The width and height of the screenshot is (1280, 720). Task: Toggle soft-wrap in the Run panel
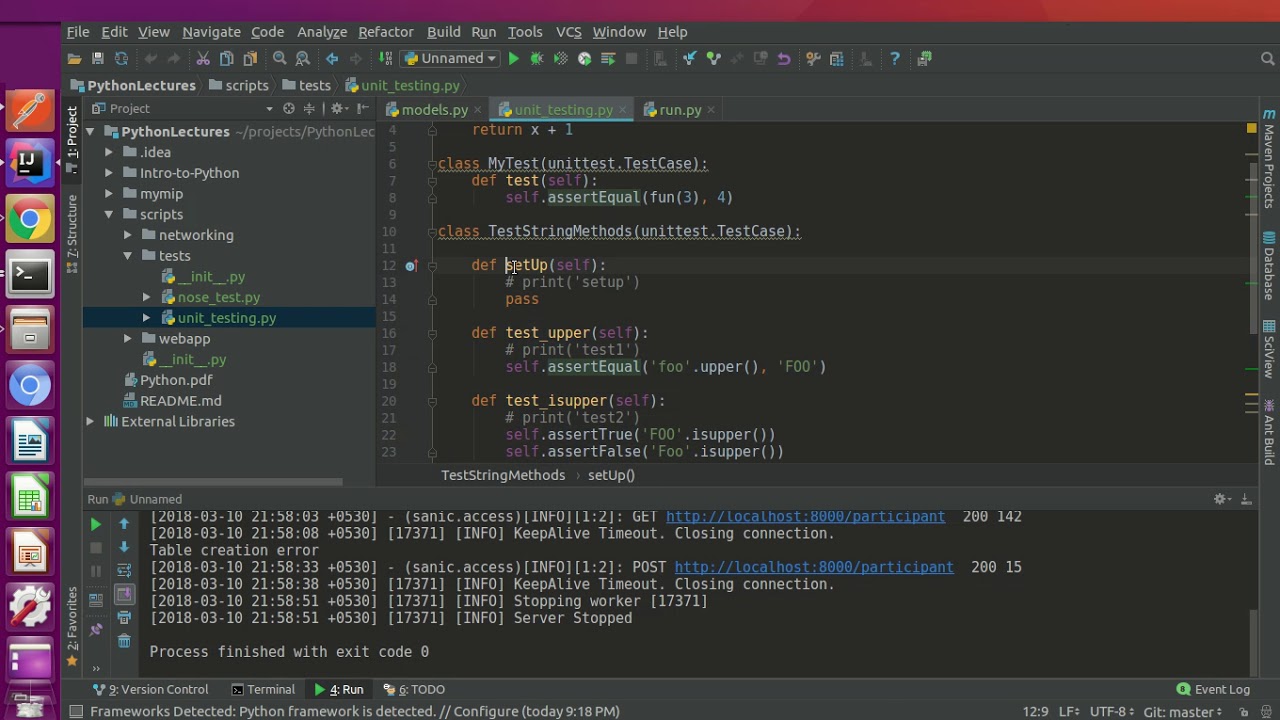(x=124, y=571)
